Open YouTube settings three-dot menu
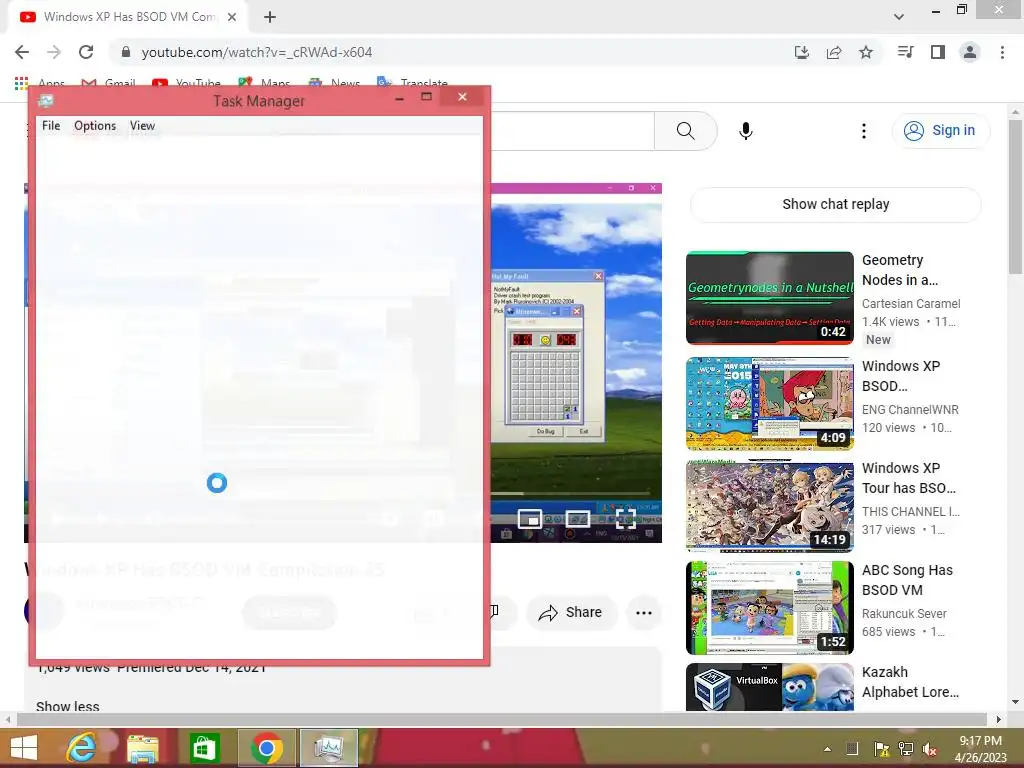Screen dimensions: 1024x768 tap(863, 131)
